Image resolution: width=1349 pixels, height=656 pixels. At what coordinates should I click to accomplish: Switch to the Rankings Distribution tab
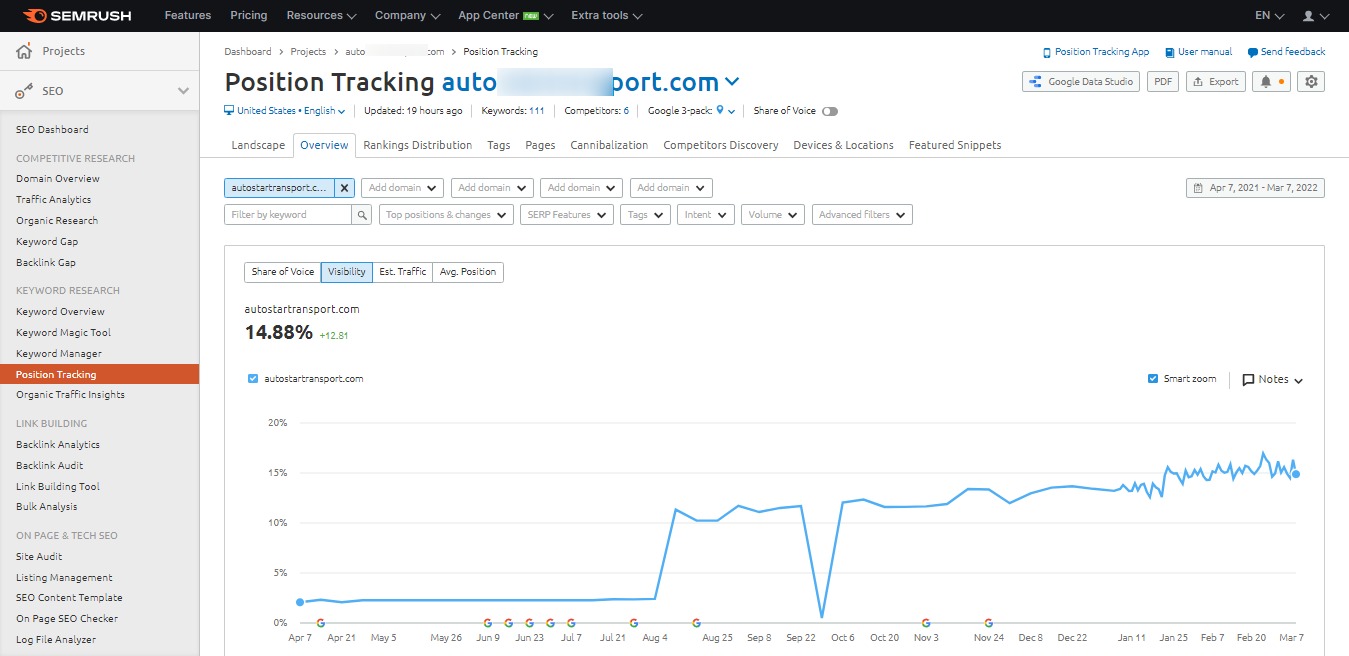417,145
